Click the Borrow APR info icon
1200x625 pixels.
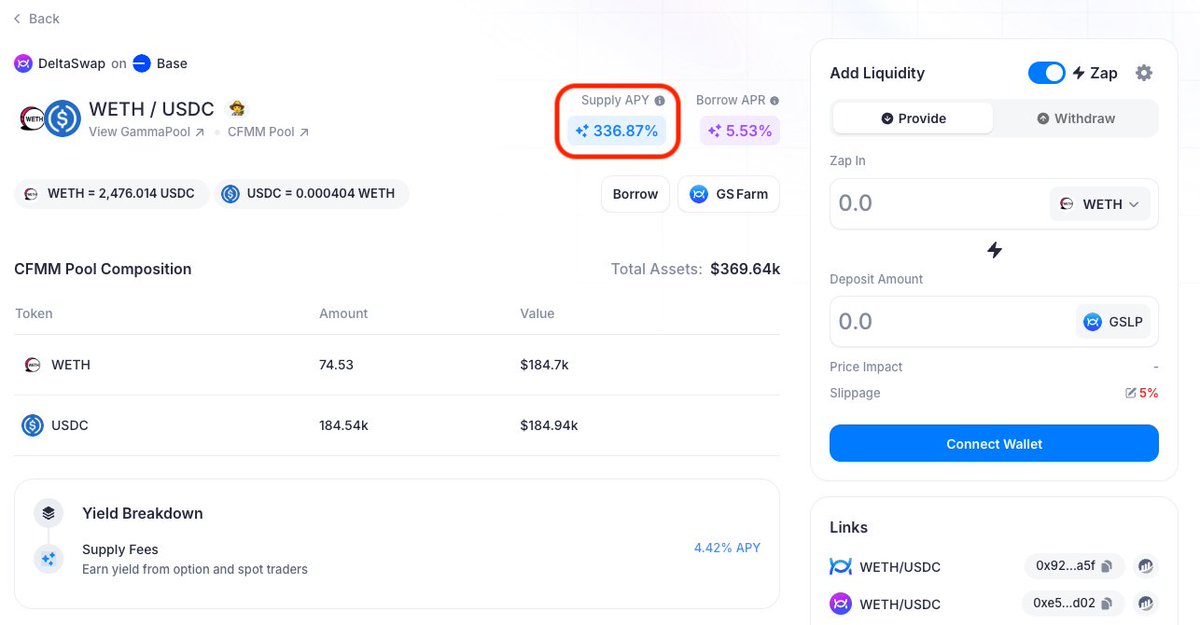tap(775, 101)
